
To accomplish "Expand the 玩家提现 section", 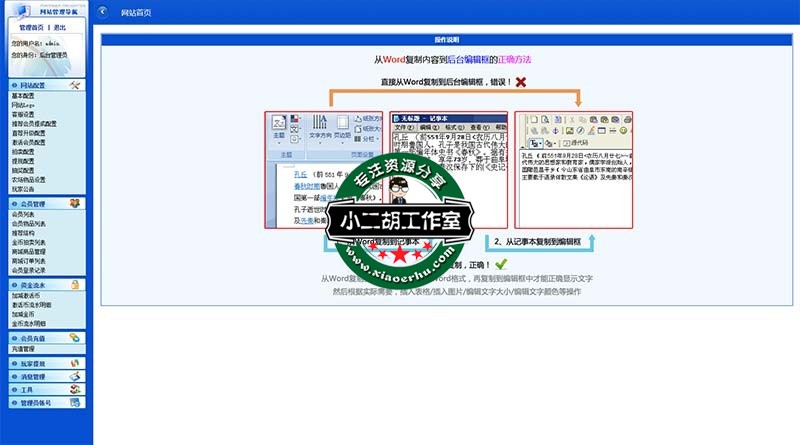I will 34,363.
